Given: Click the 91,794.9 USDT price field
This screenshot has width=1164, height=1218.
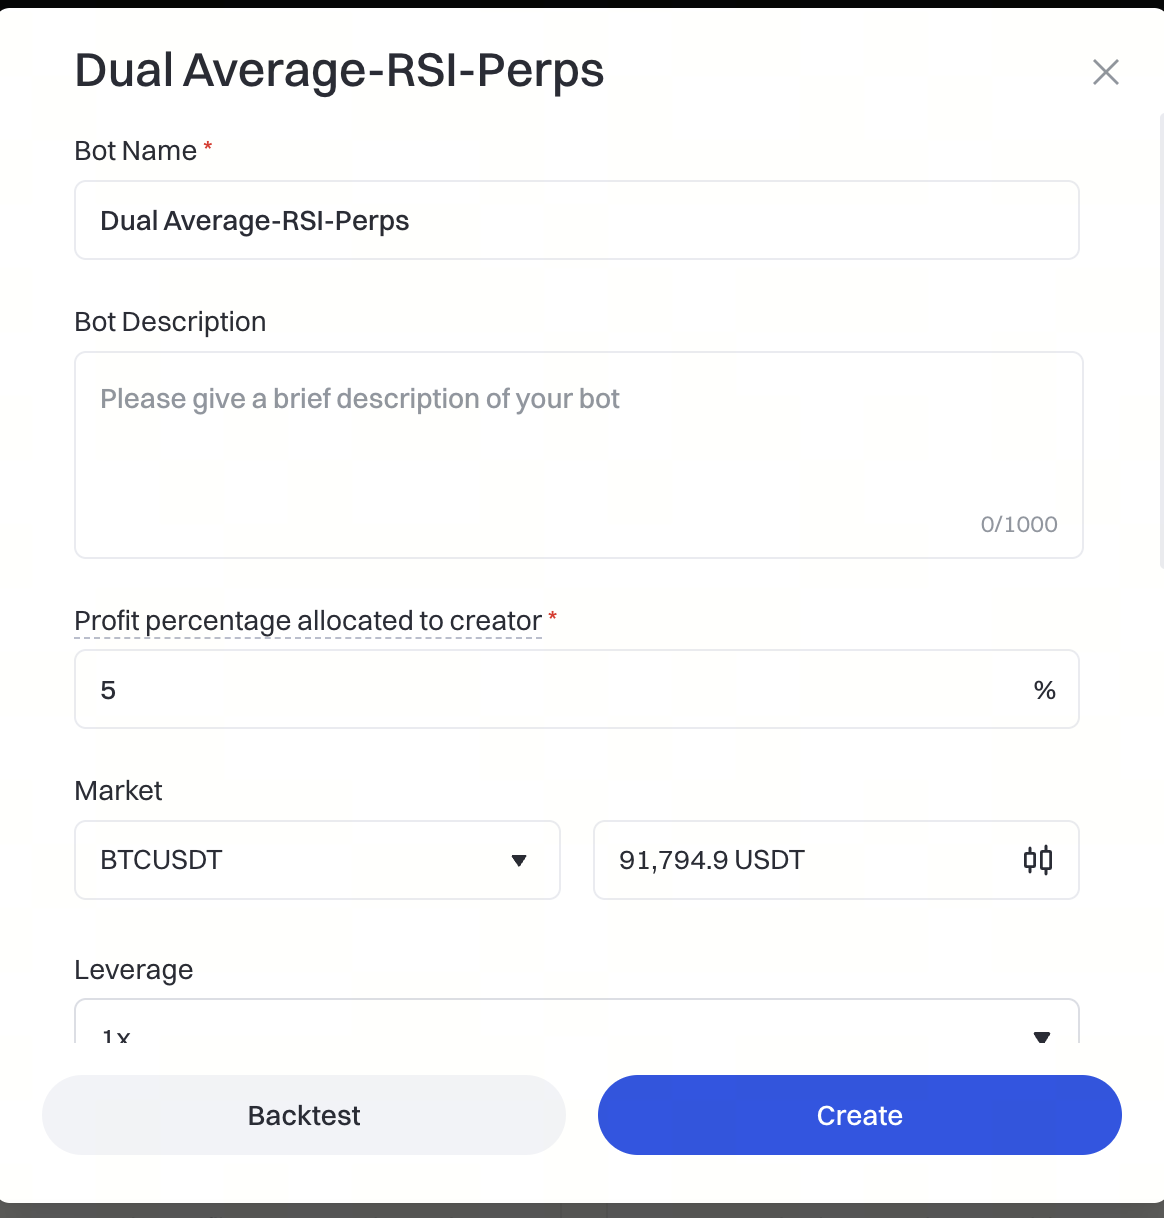Looking at the screenshot, I should [800, 860].
